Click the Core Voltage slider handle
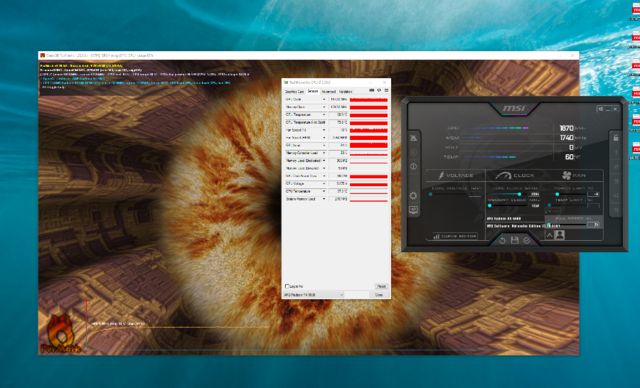The height and width of the screenshot is (388, 640). [431, 194]
